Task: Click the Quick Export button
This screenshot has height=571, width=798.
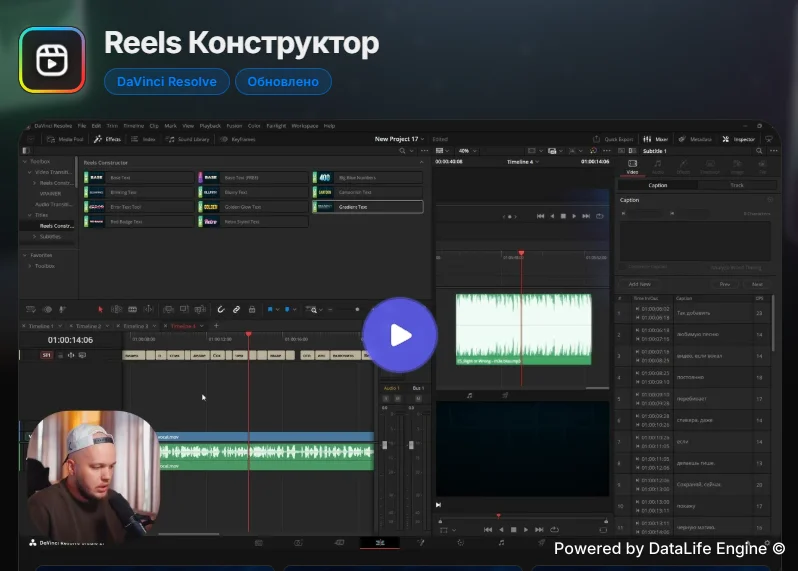Action: click(613, 139)
